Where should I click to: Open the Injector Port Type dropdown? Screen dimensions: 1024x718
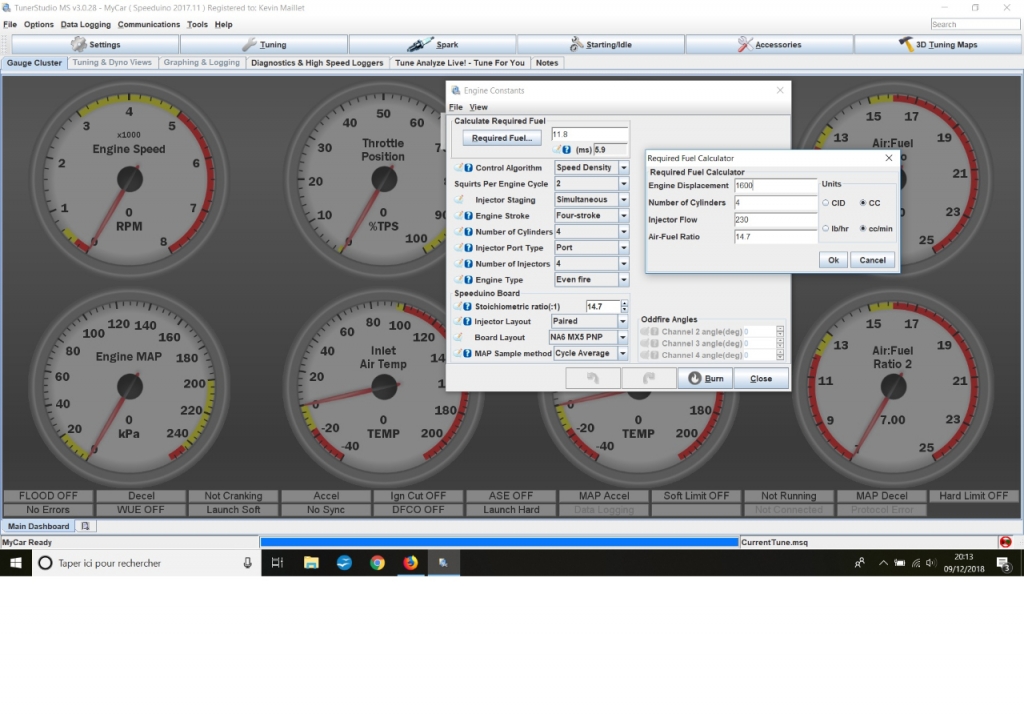click(x=624, y=248)
